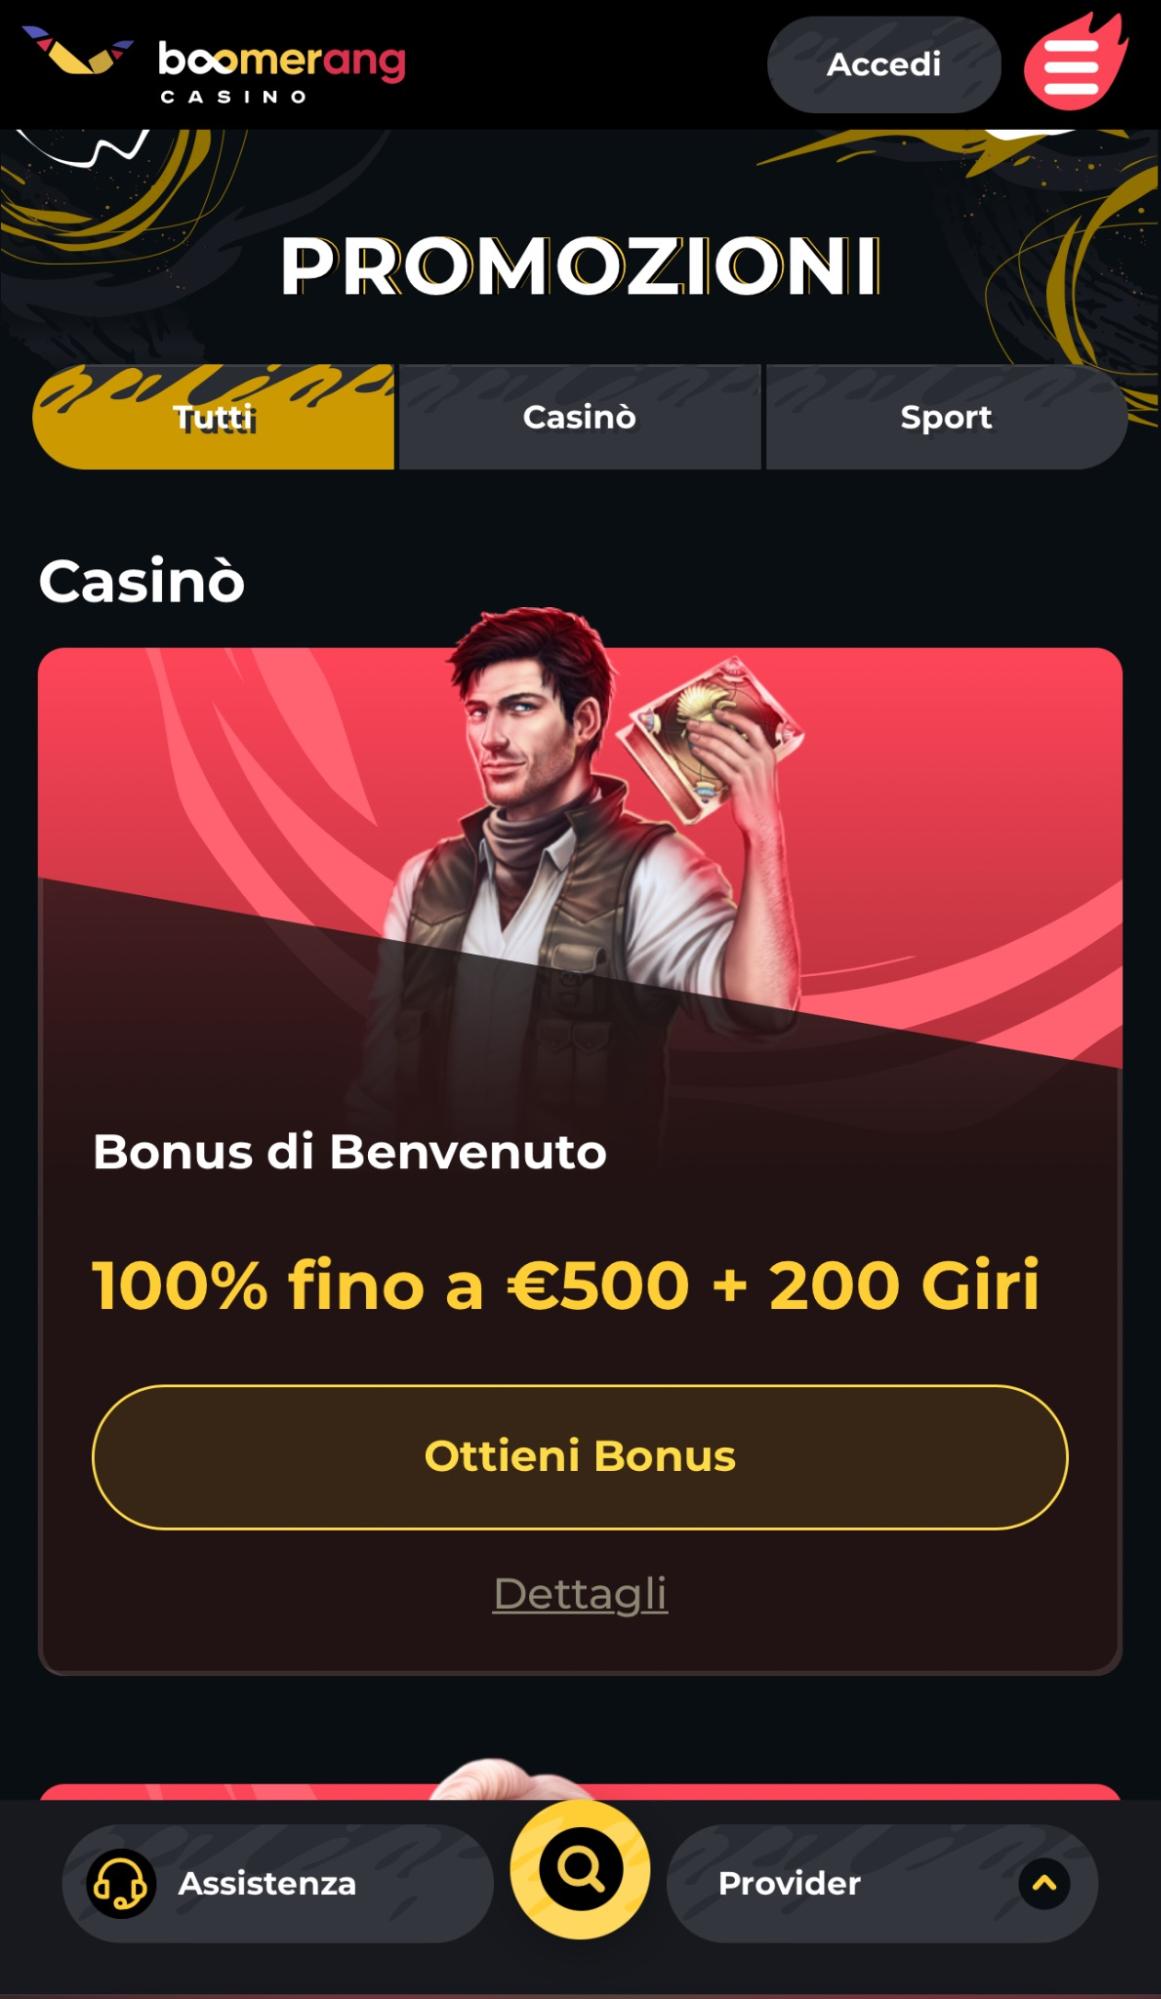This screenshot has width=1161, height=1999.
Task: Switch to the Casinò tab
Action: [x=580, y=417]
